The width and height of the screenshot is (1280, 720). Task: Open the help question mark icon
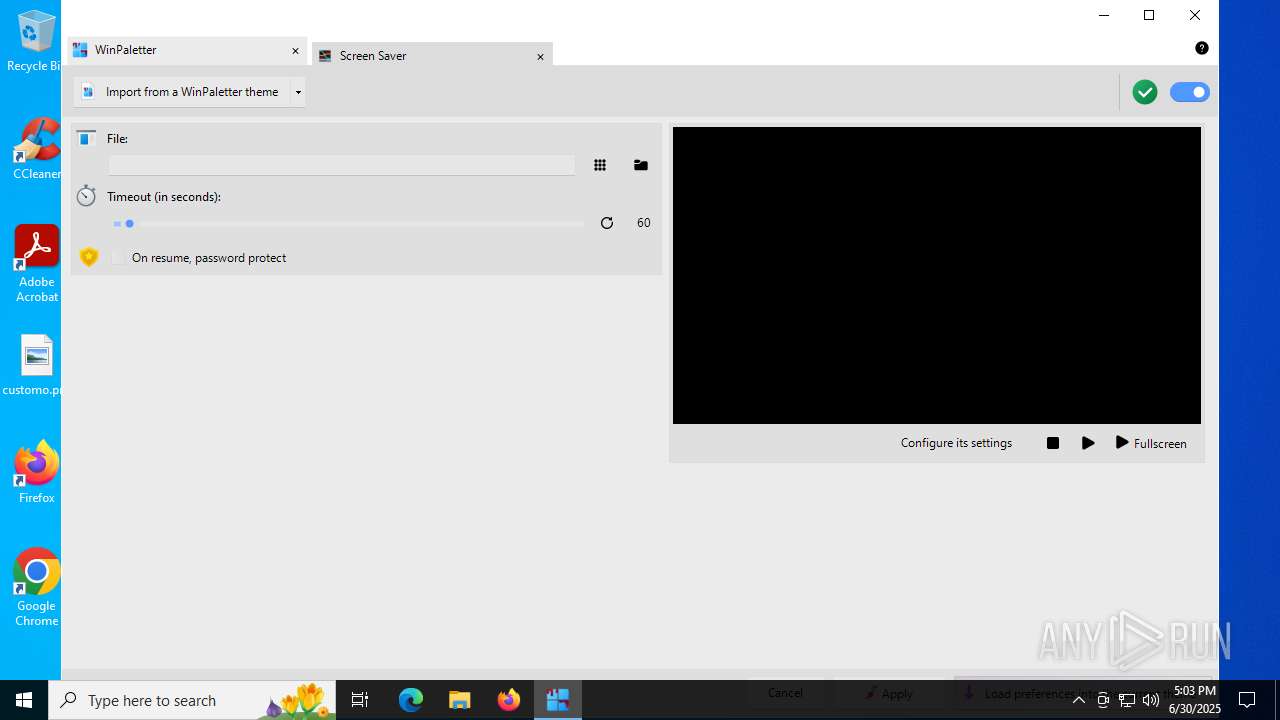[x=1202, y=48]
